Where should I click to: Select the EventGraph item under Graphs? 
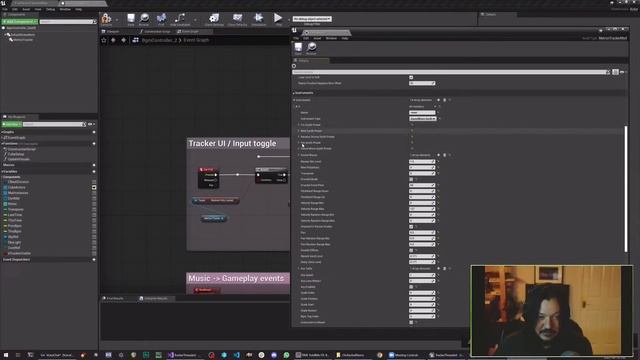click(16, 138)
